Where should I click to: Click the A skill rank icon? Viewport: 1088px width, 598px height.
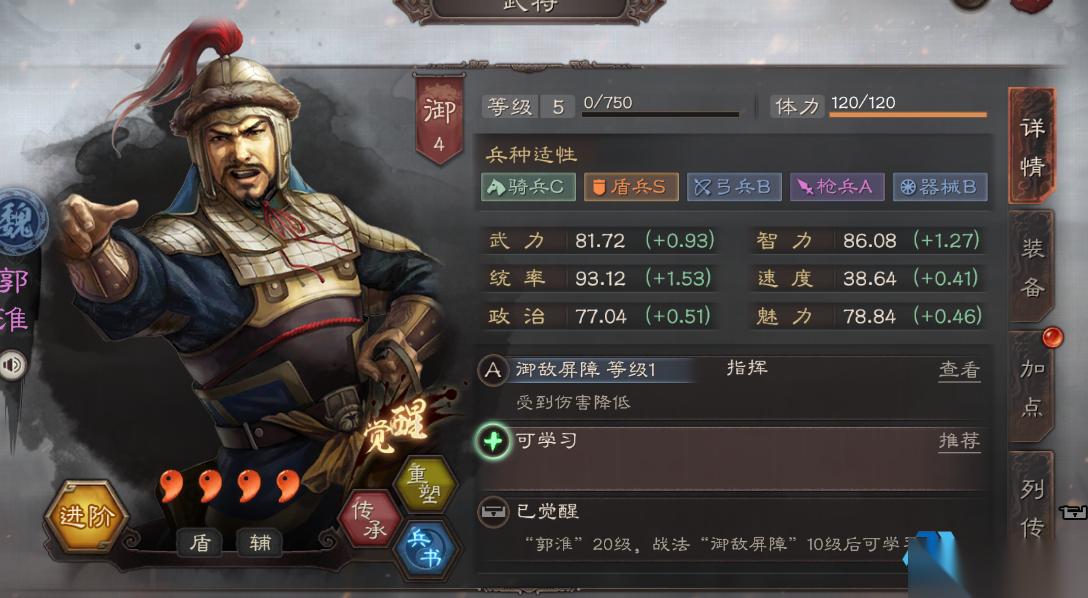(x=493, y=370)
